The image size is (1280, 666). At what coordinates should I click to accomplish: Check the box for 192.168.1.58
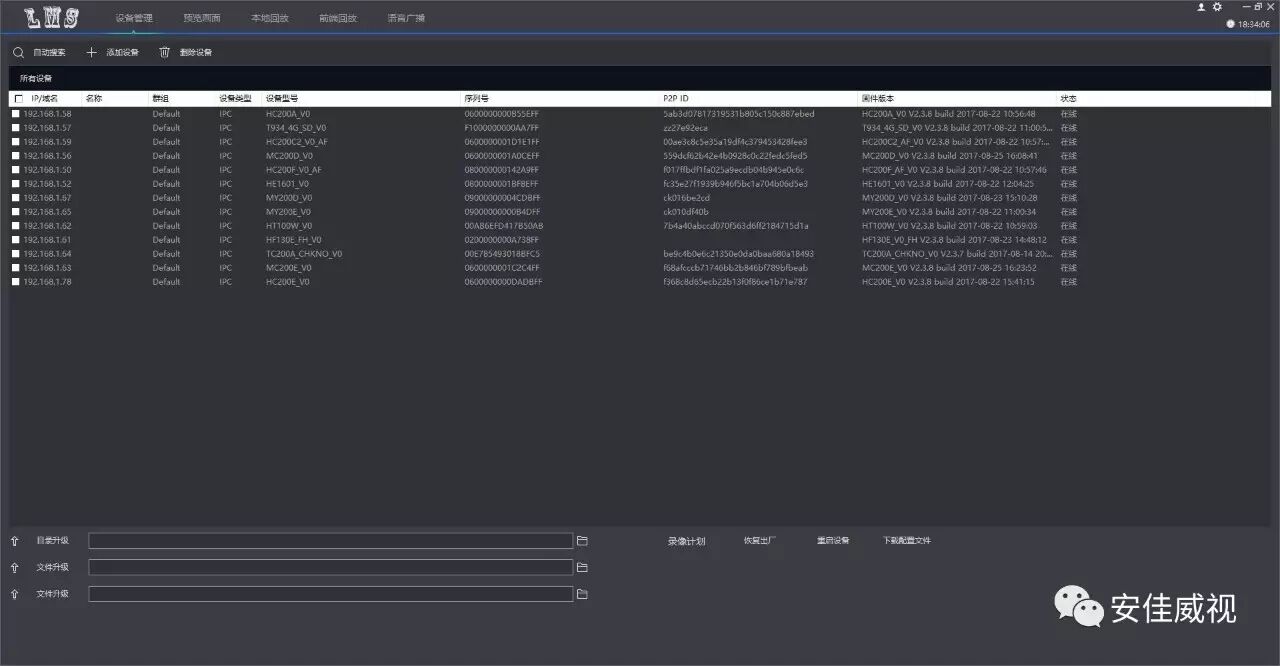coord(15,114)
